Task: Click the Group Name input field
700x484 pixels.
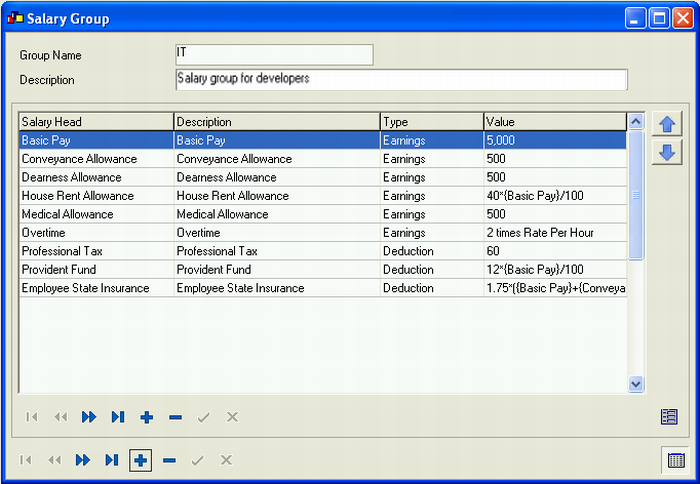Action: (275, 54)
